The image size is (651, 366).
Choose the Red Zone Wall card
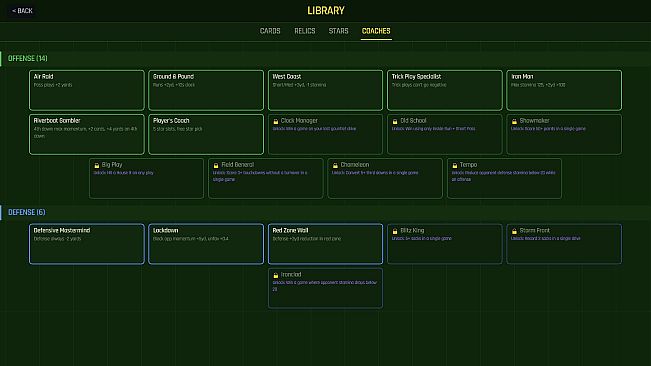click(x=325, y=244)
